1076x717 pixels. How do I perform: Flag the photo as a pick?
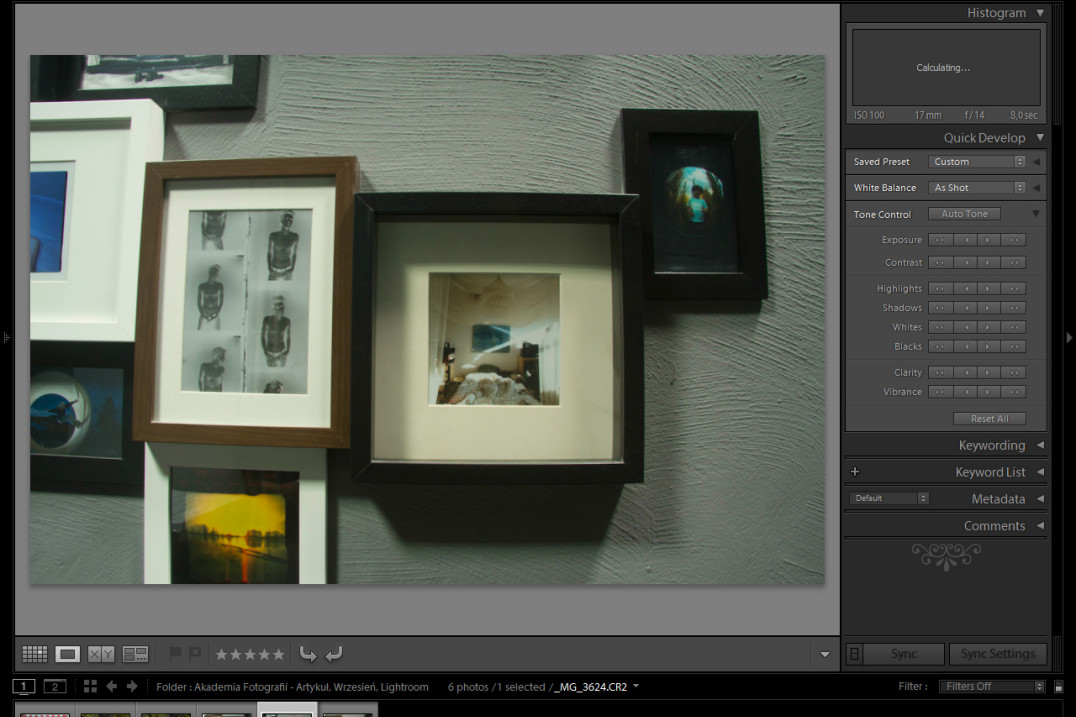tap(176, 654)
